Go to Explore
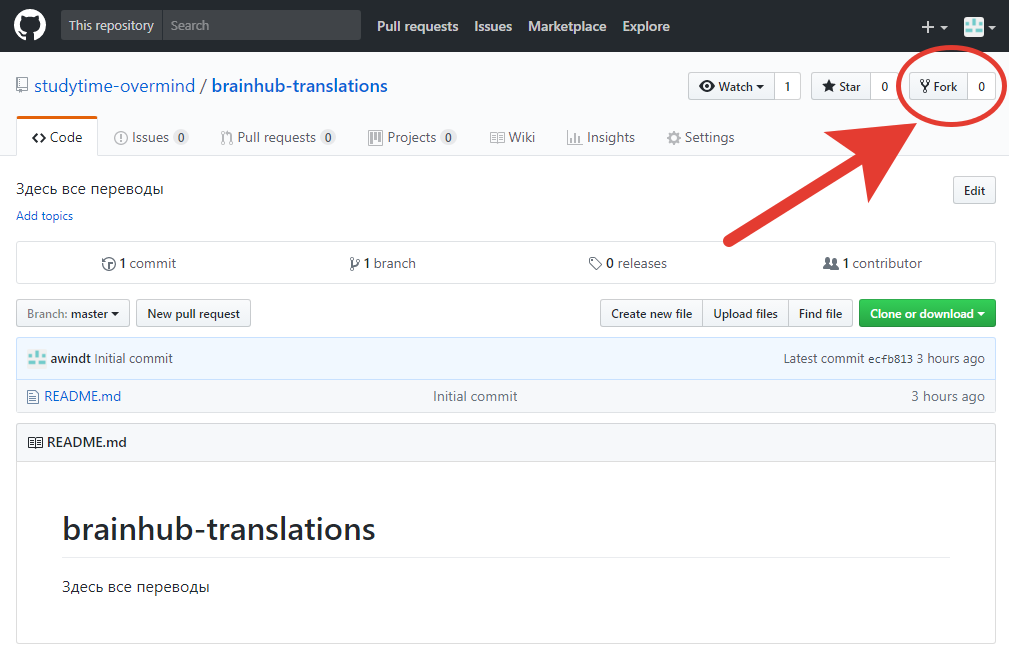This screenshot has height=669, width=1009. [646, 26]
